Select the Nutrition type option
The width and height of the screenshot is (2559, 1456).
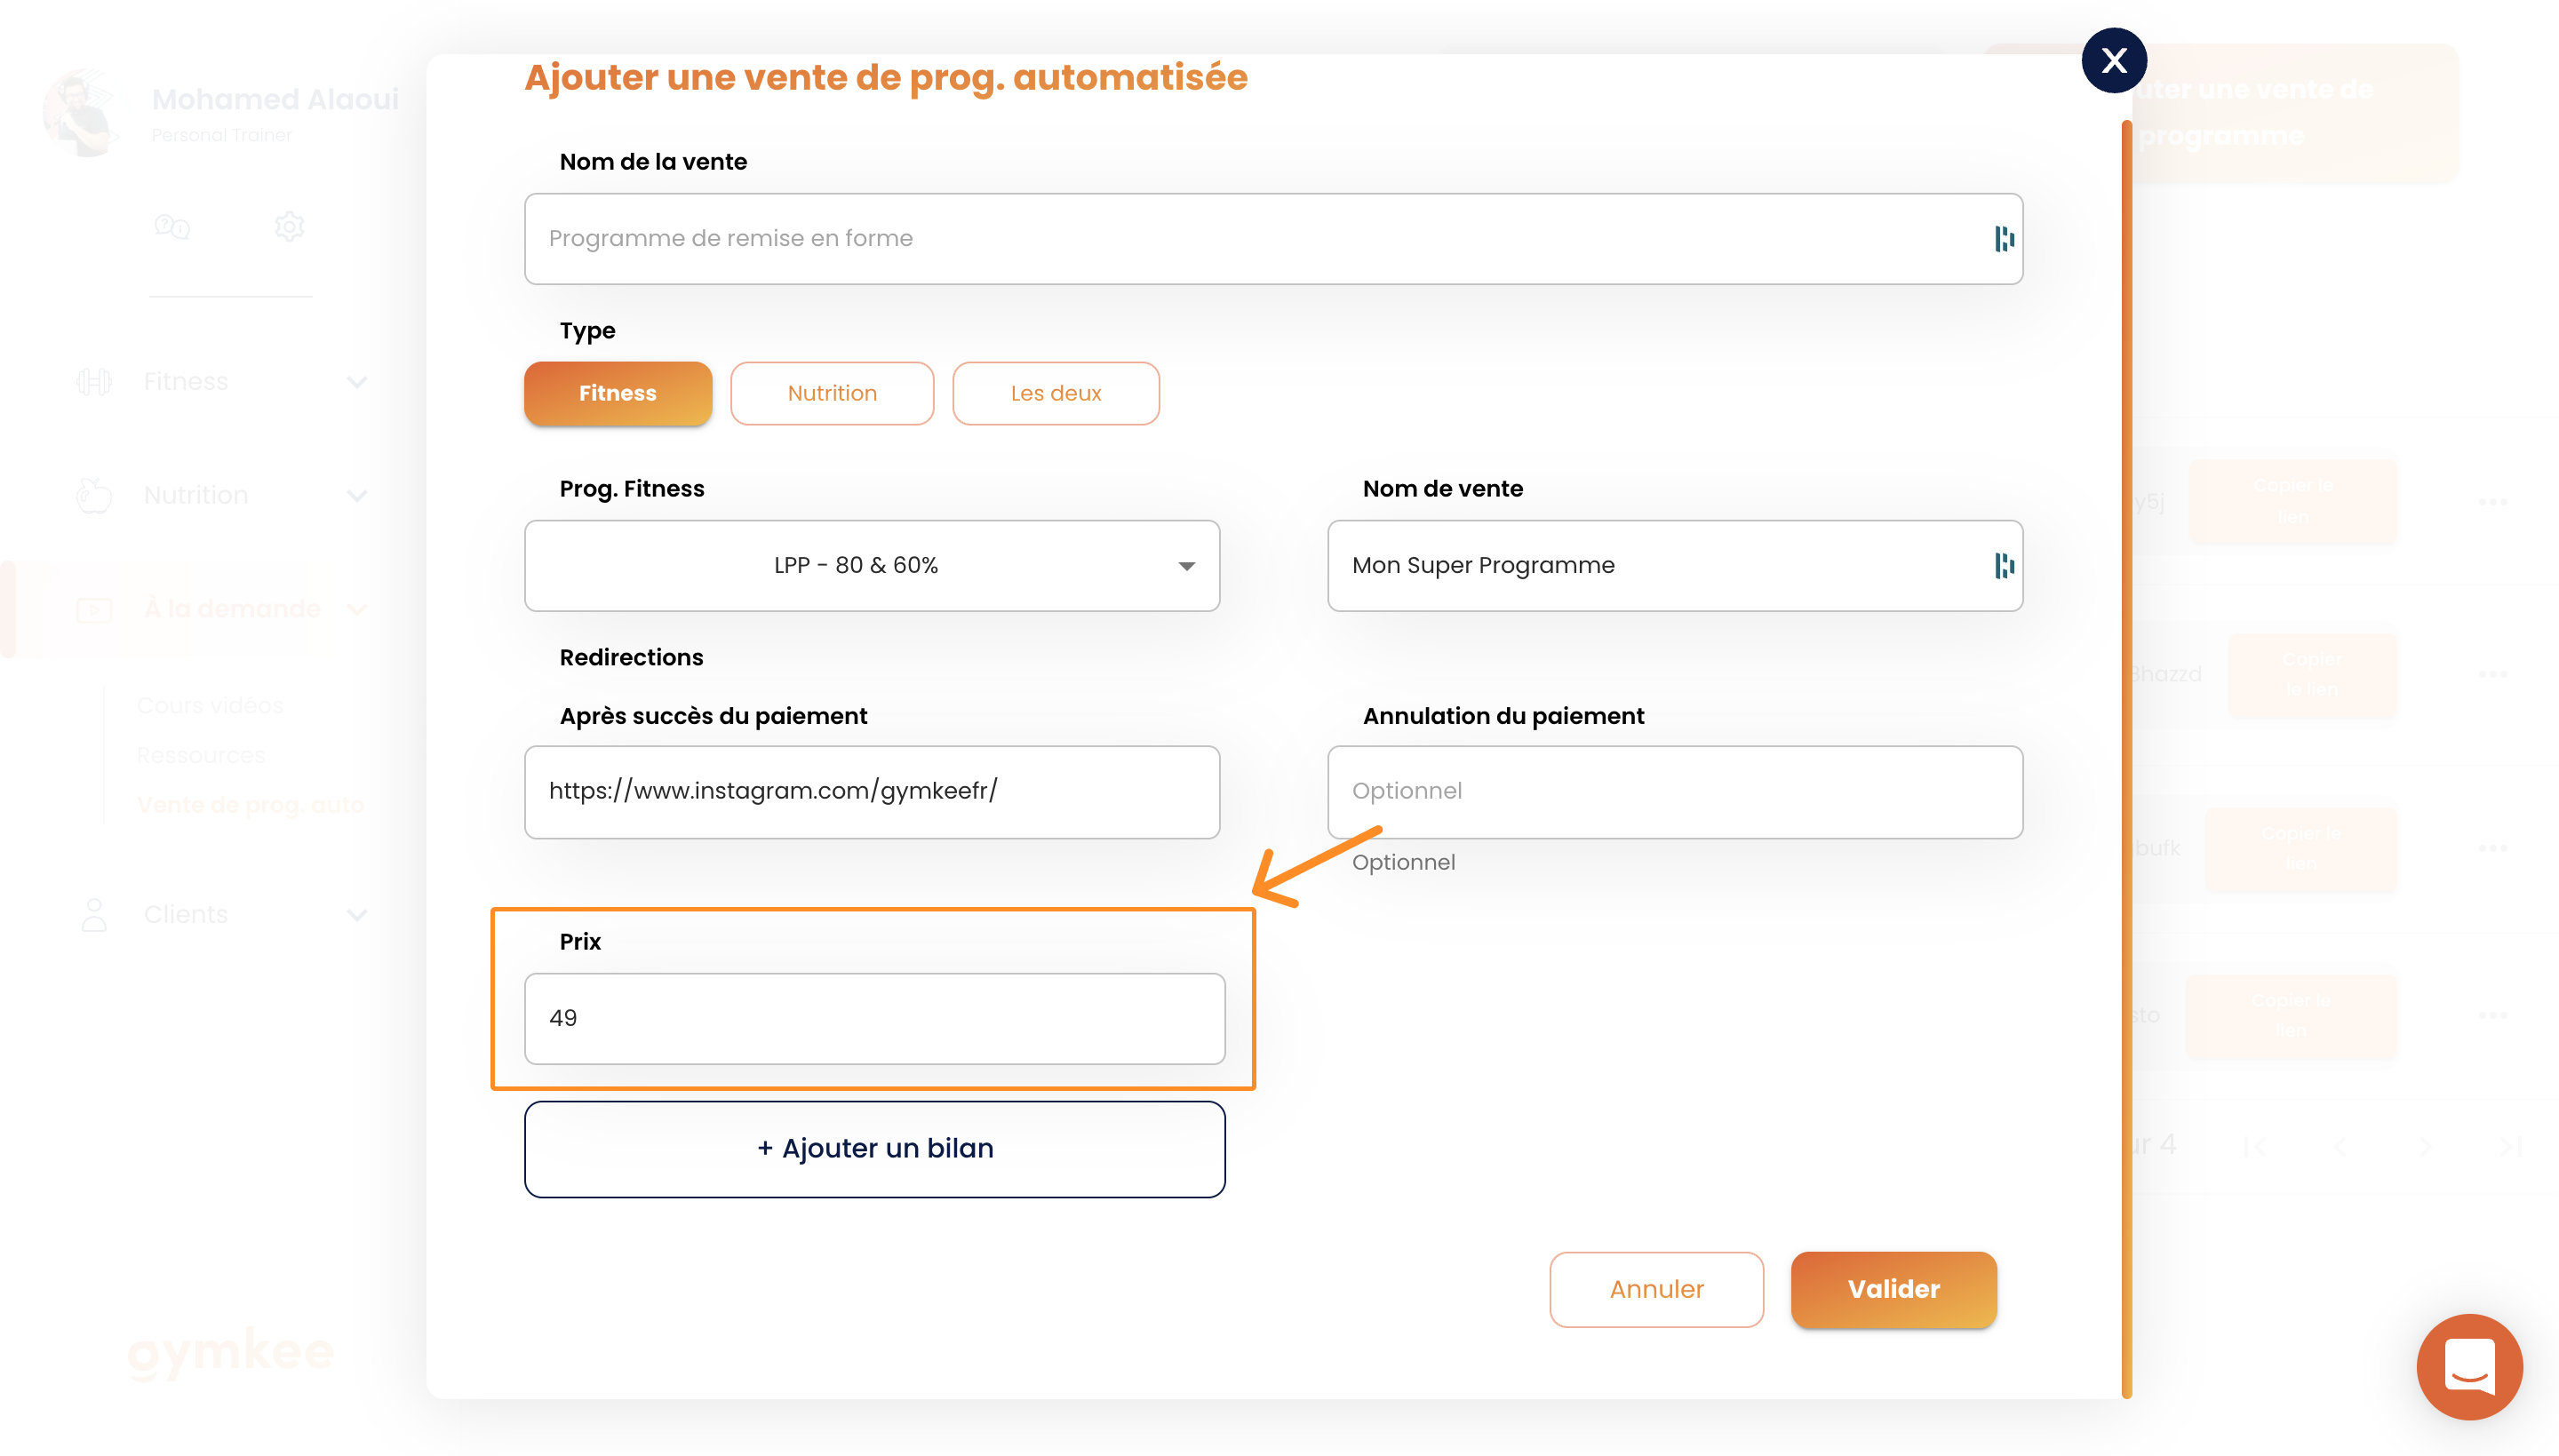[x=832, y=393]
